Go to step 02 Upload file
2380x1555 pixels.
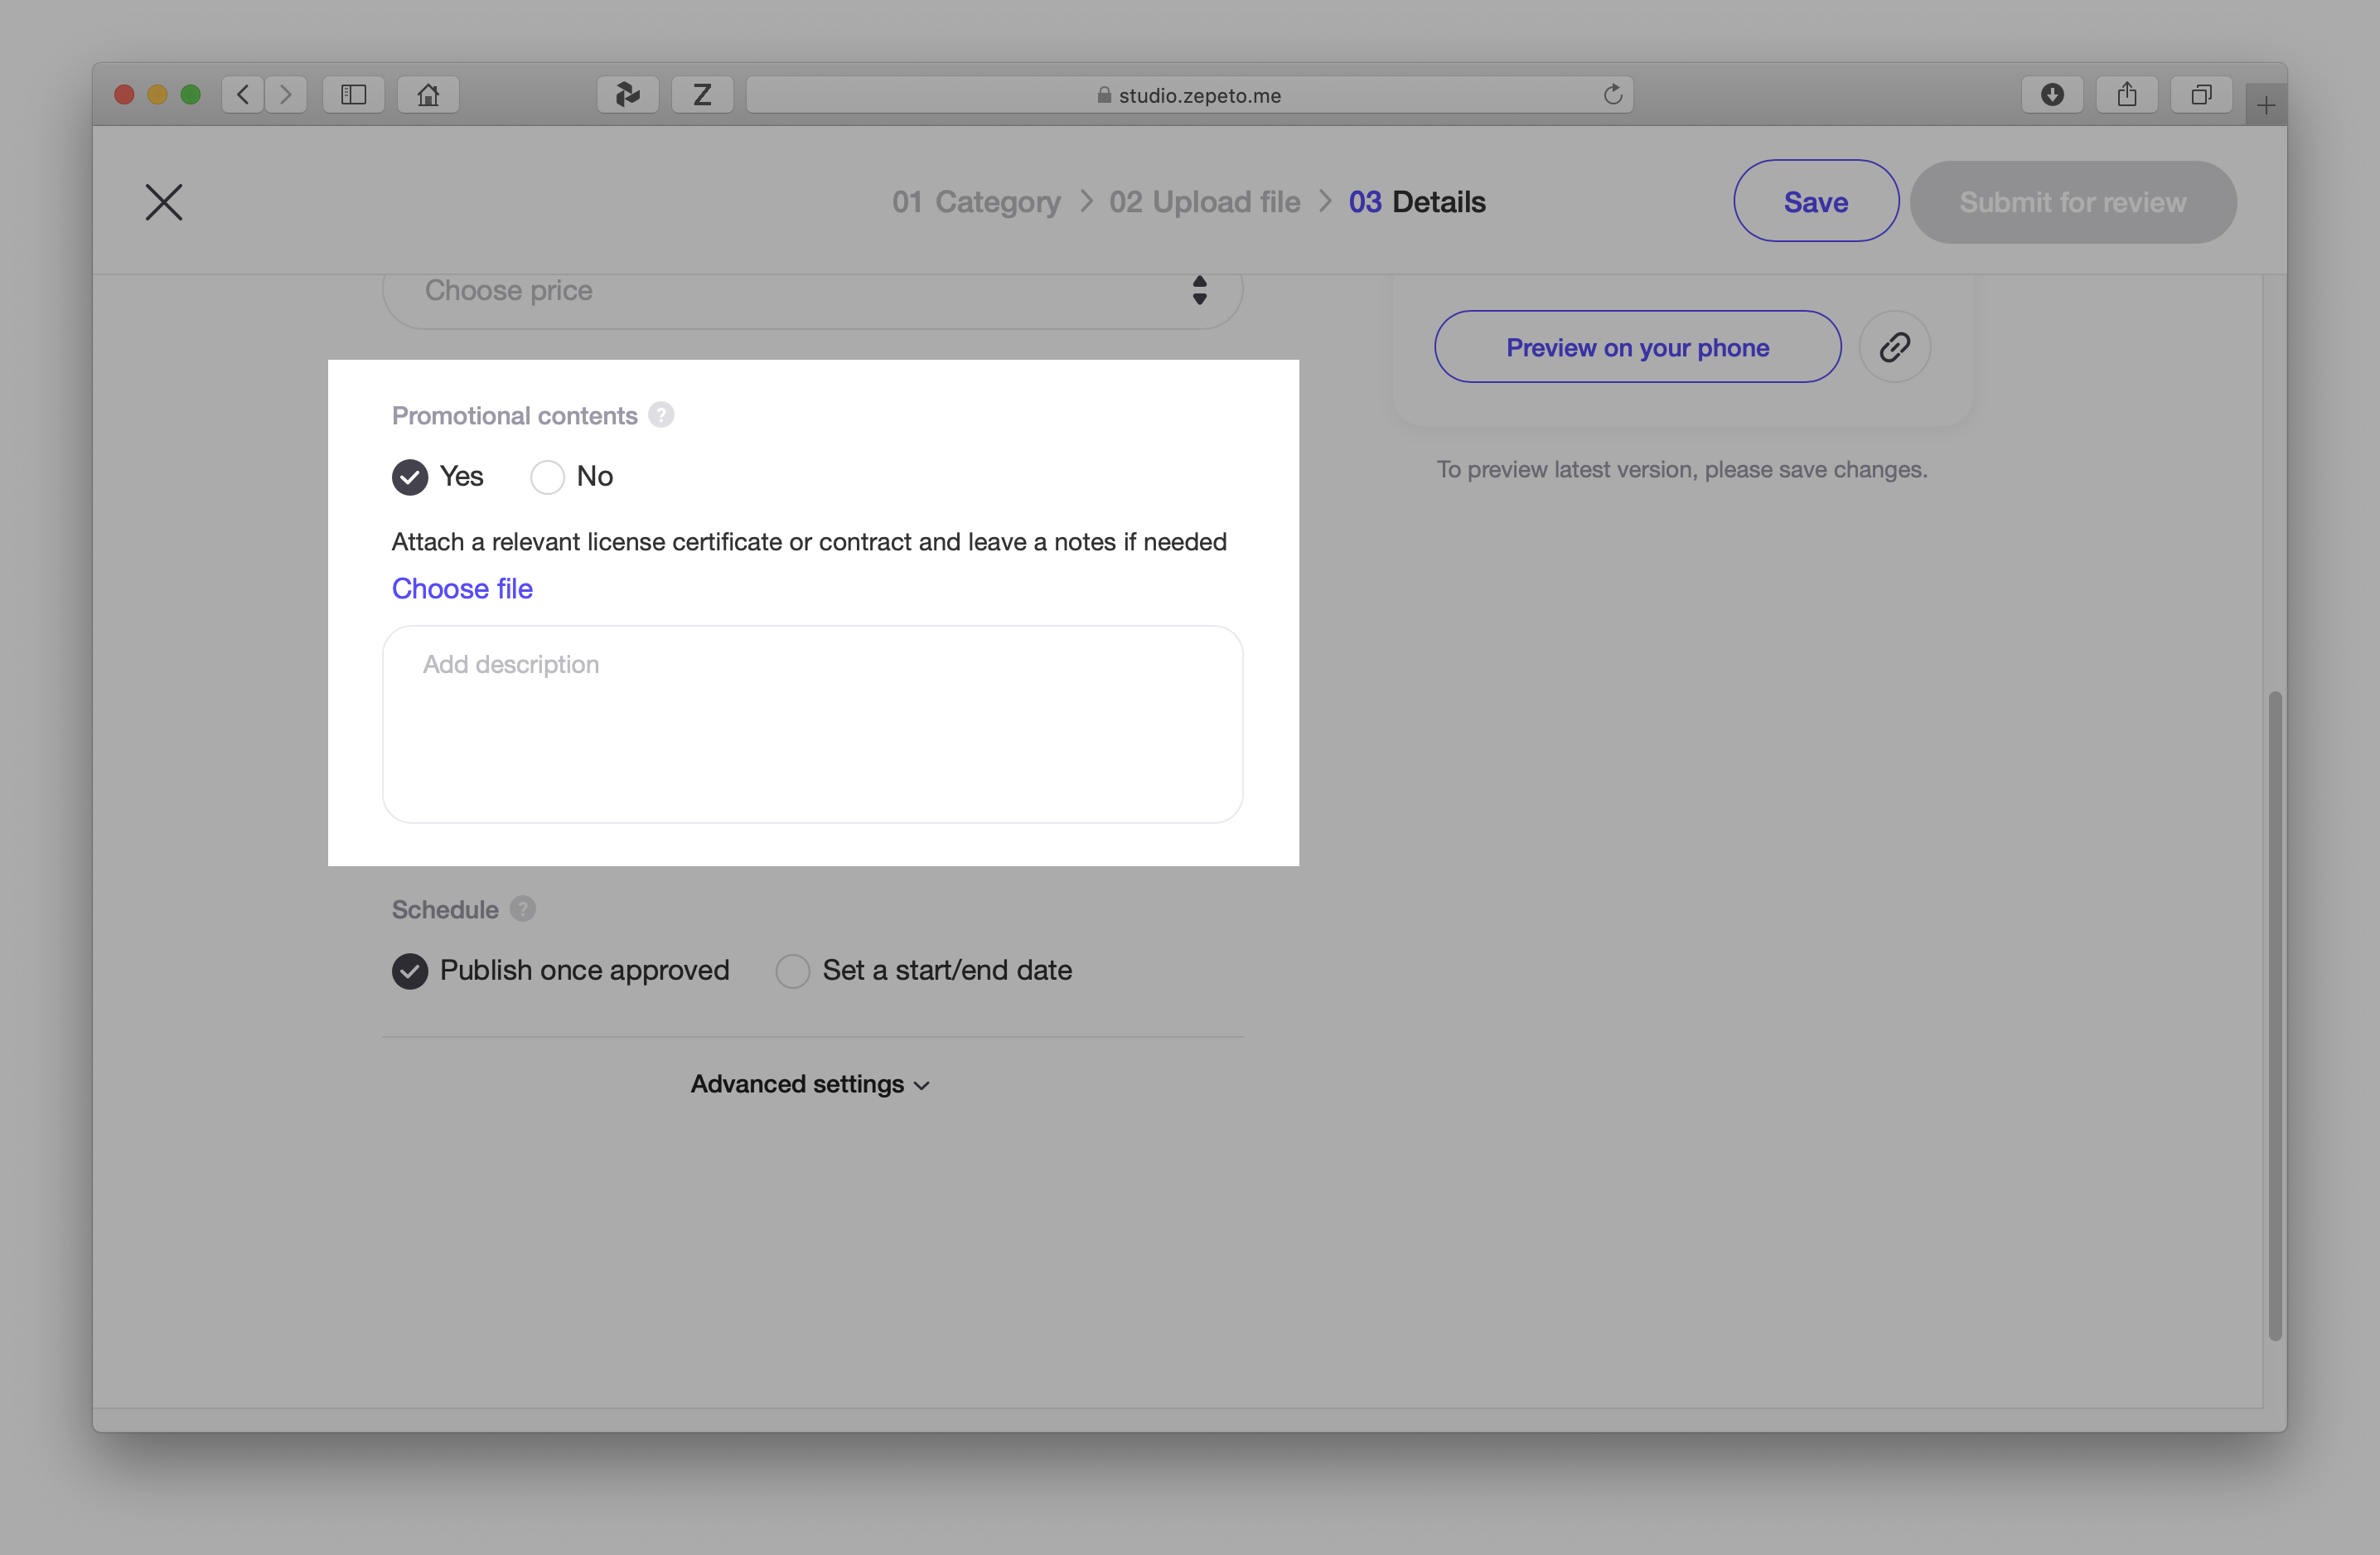coord(1205,202)
